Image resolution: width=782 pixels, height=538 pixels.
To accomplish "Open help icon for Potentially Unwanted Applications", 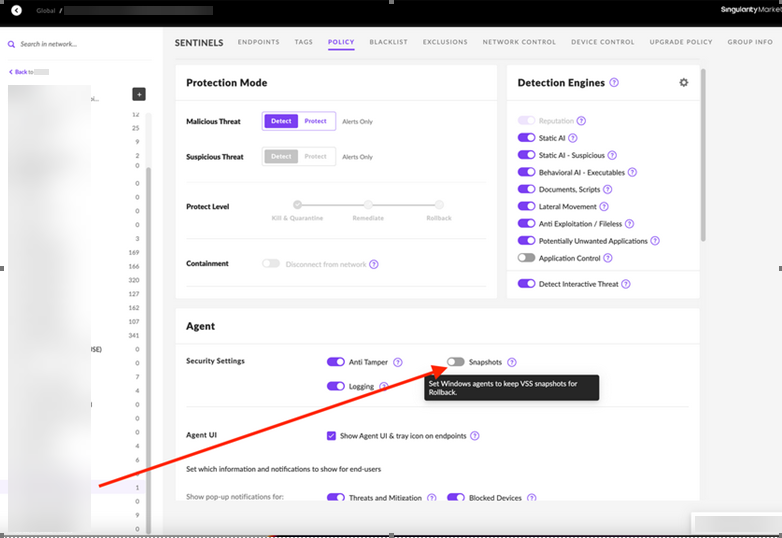I will click(x=655, y=241).
